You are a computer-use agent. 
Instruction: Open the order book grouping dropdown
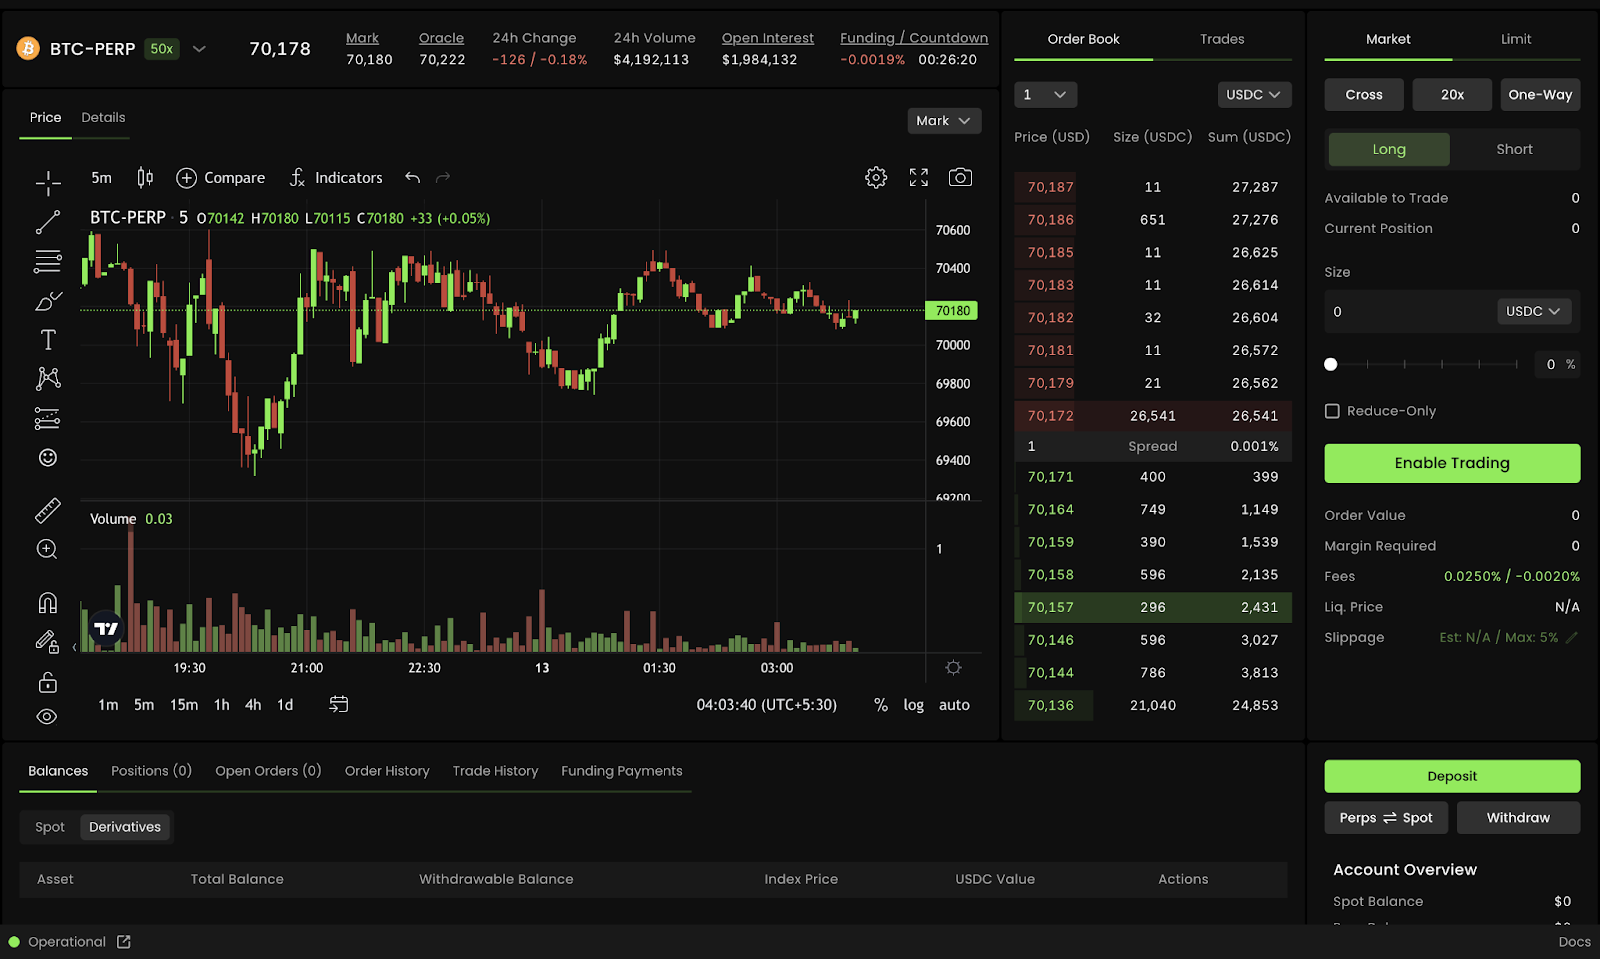click(x=1045, y=94)
